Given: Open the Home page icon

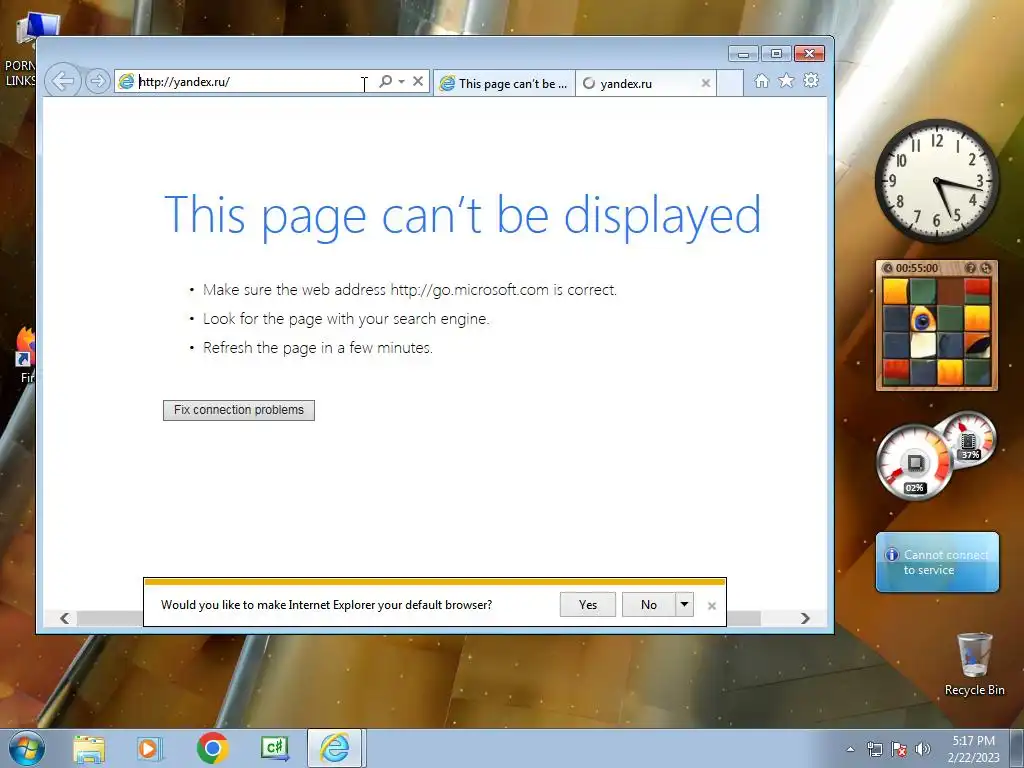Looking at the screenshot, I should (761, 80).
